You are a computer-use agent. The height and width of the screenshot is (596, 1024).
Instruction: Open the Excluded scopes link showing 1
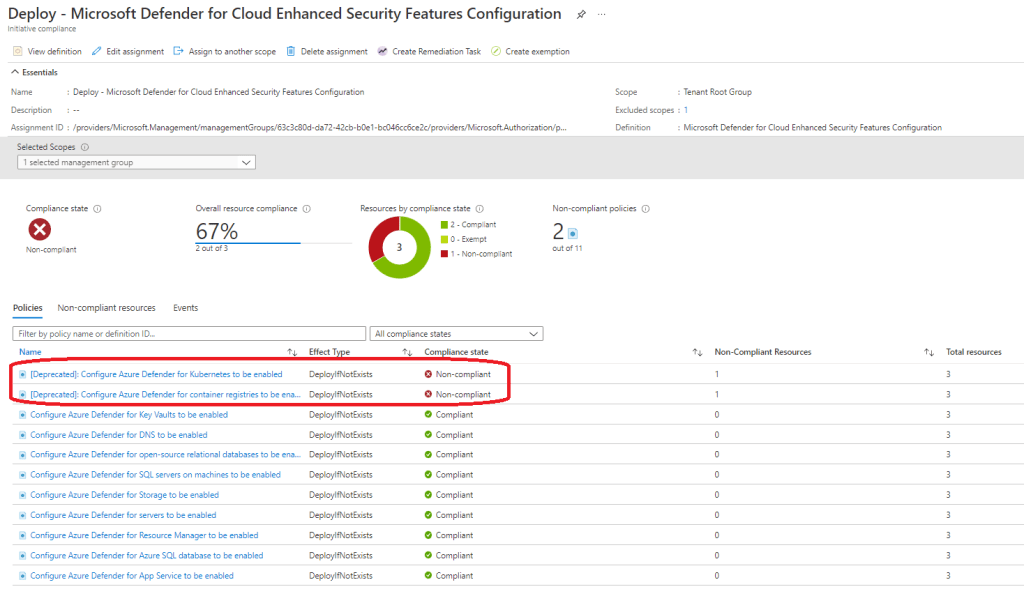(687, 109)
